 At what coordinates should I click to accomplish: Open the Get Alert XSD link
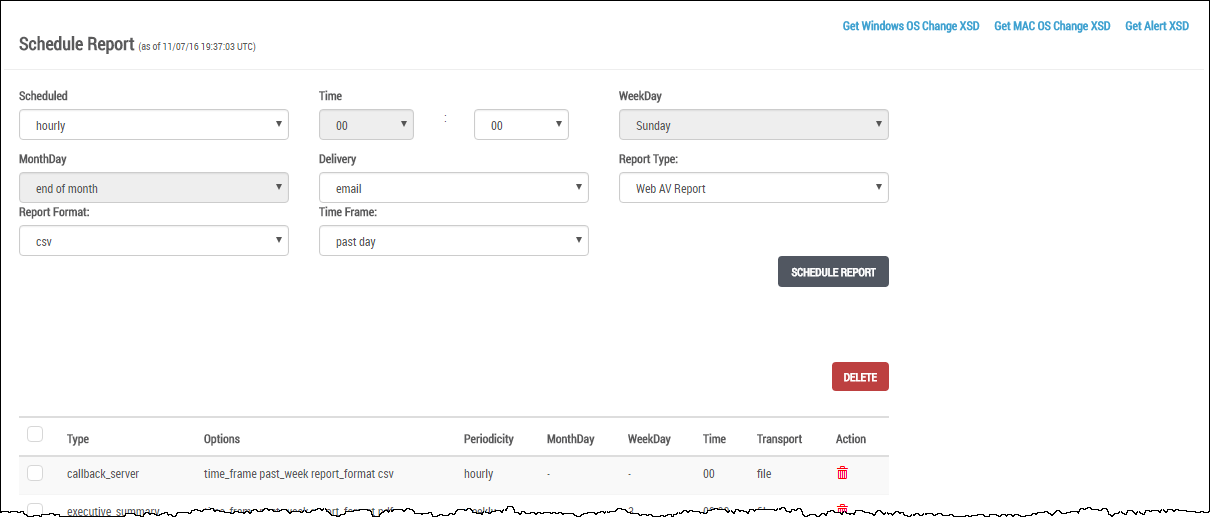coord(1157,26)
